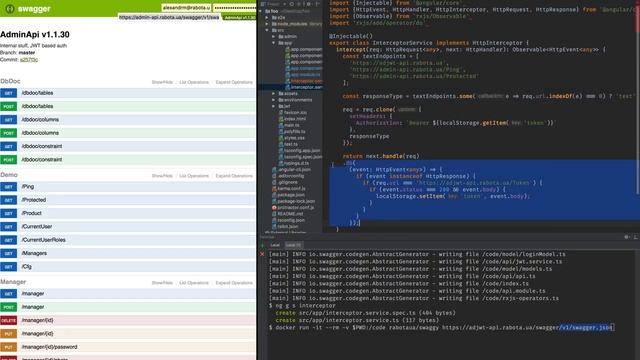The height and width of the screenshot is (360, 640).
Task: Close terminal session with red X
Action: [262, 254]
